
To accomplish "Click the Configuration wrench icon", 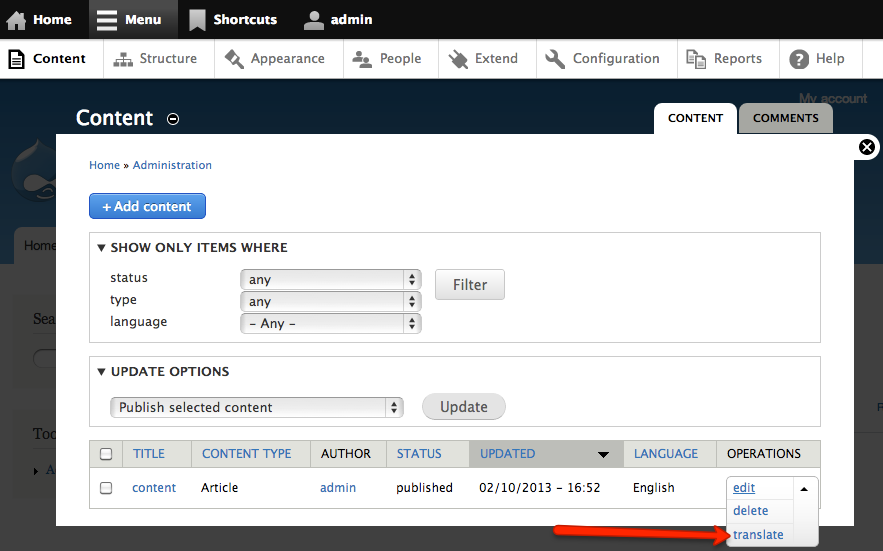I will tap(555, 59).
